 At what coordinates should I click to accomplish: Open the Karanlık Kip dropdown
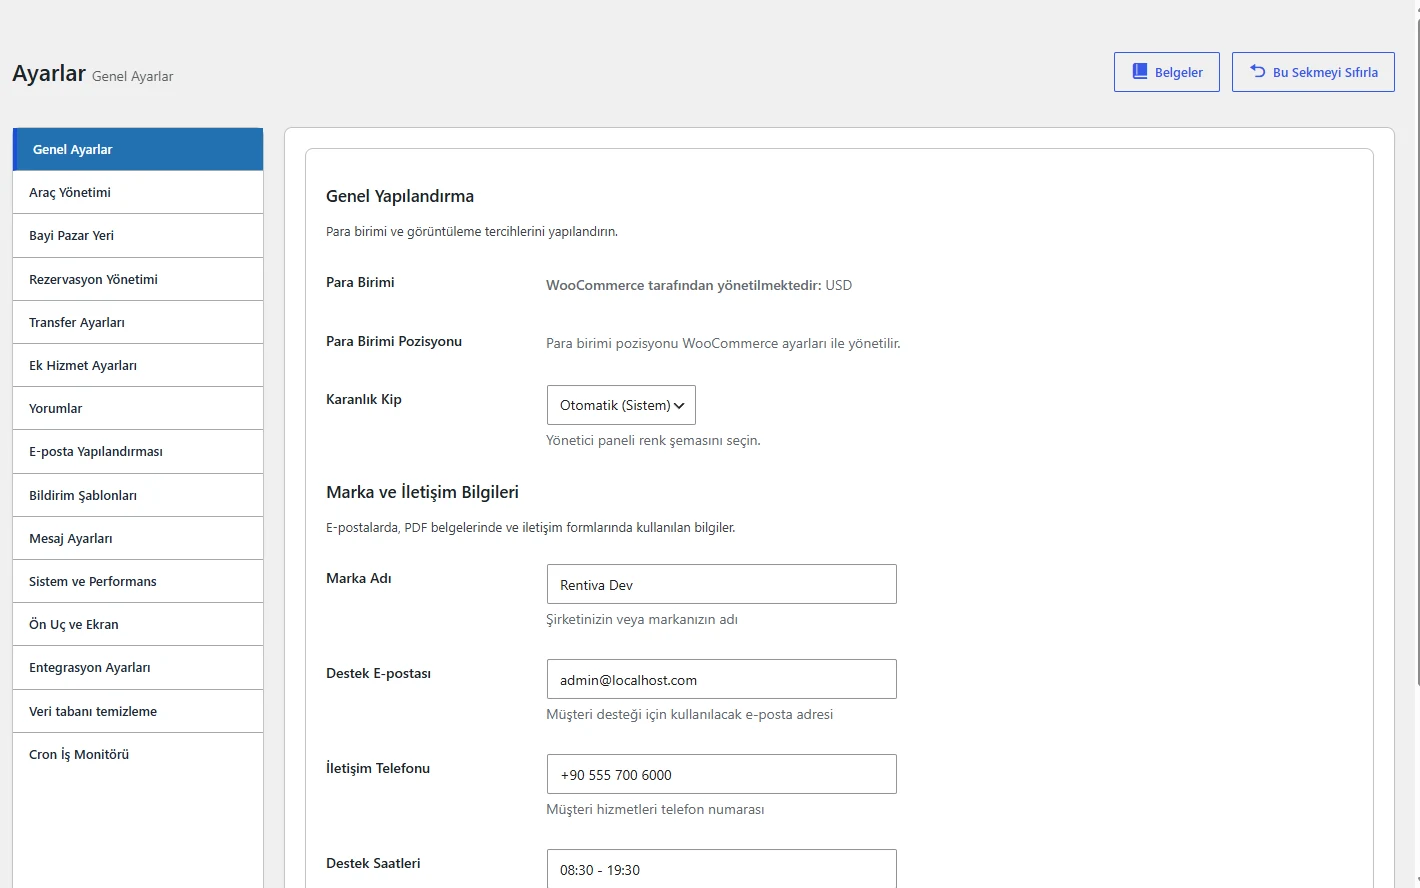click(x=621, y=405)
